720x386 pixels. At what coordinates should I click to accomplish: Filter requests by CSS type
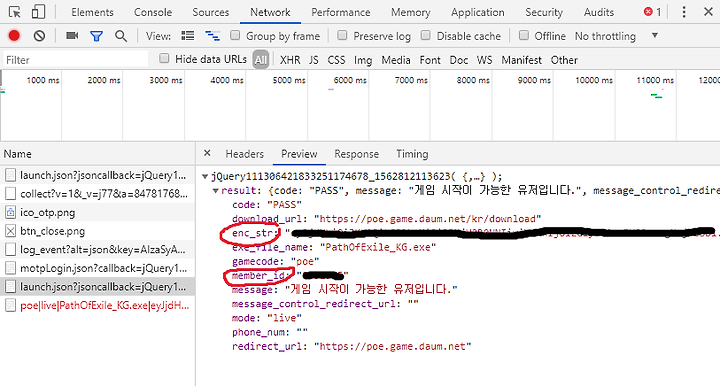click(x=336, y=60)
